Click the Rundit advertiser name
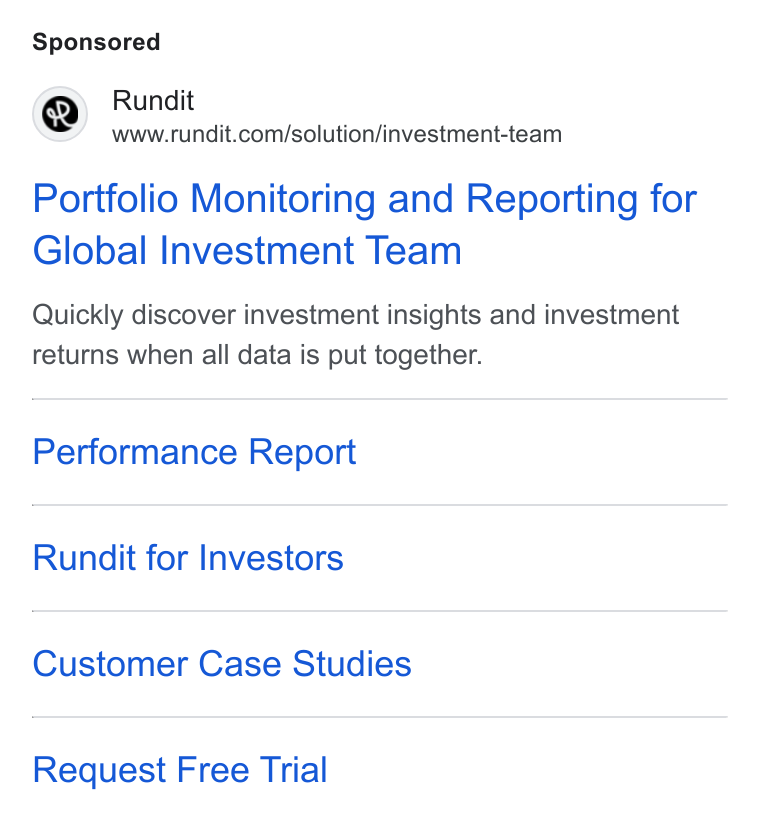The width and height of the screenshot is (760, 822). (x=153, y=100)
